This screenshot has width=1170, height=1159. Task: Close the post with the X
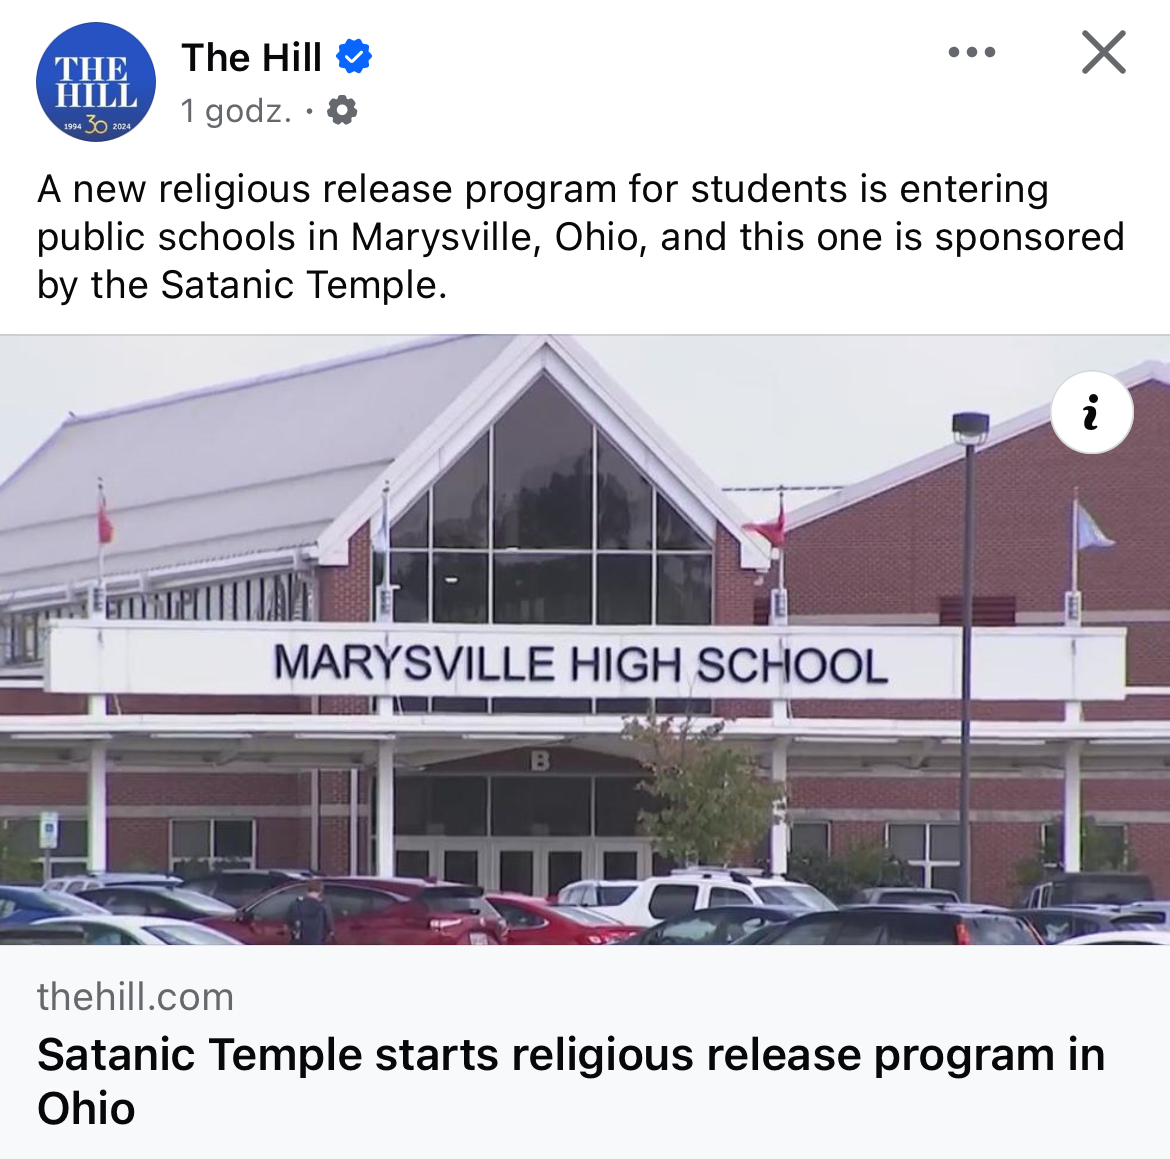click(1104, 52)
